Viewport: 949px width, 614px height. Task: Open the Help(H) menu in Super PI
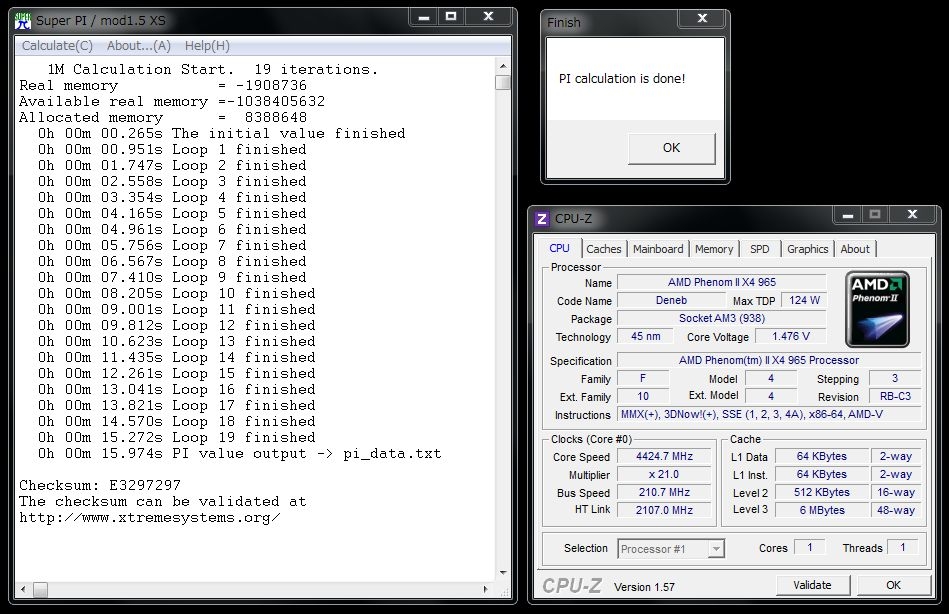coord(207,46)
